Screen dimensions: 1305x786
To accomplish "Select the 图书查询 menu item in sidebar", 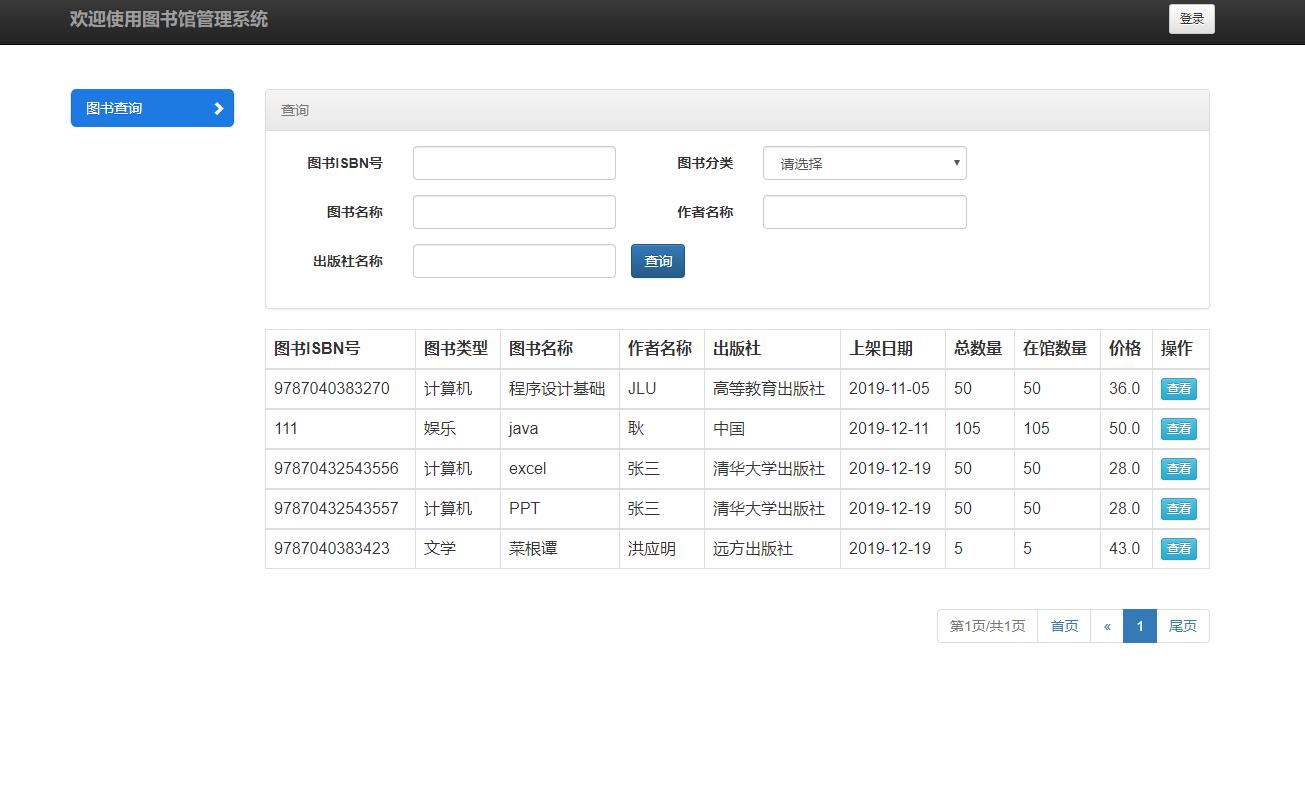I will point(140,108).
